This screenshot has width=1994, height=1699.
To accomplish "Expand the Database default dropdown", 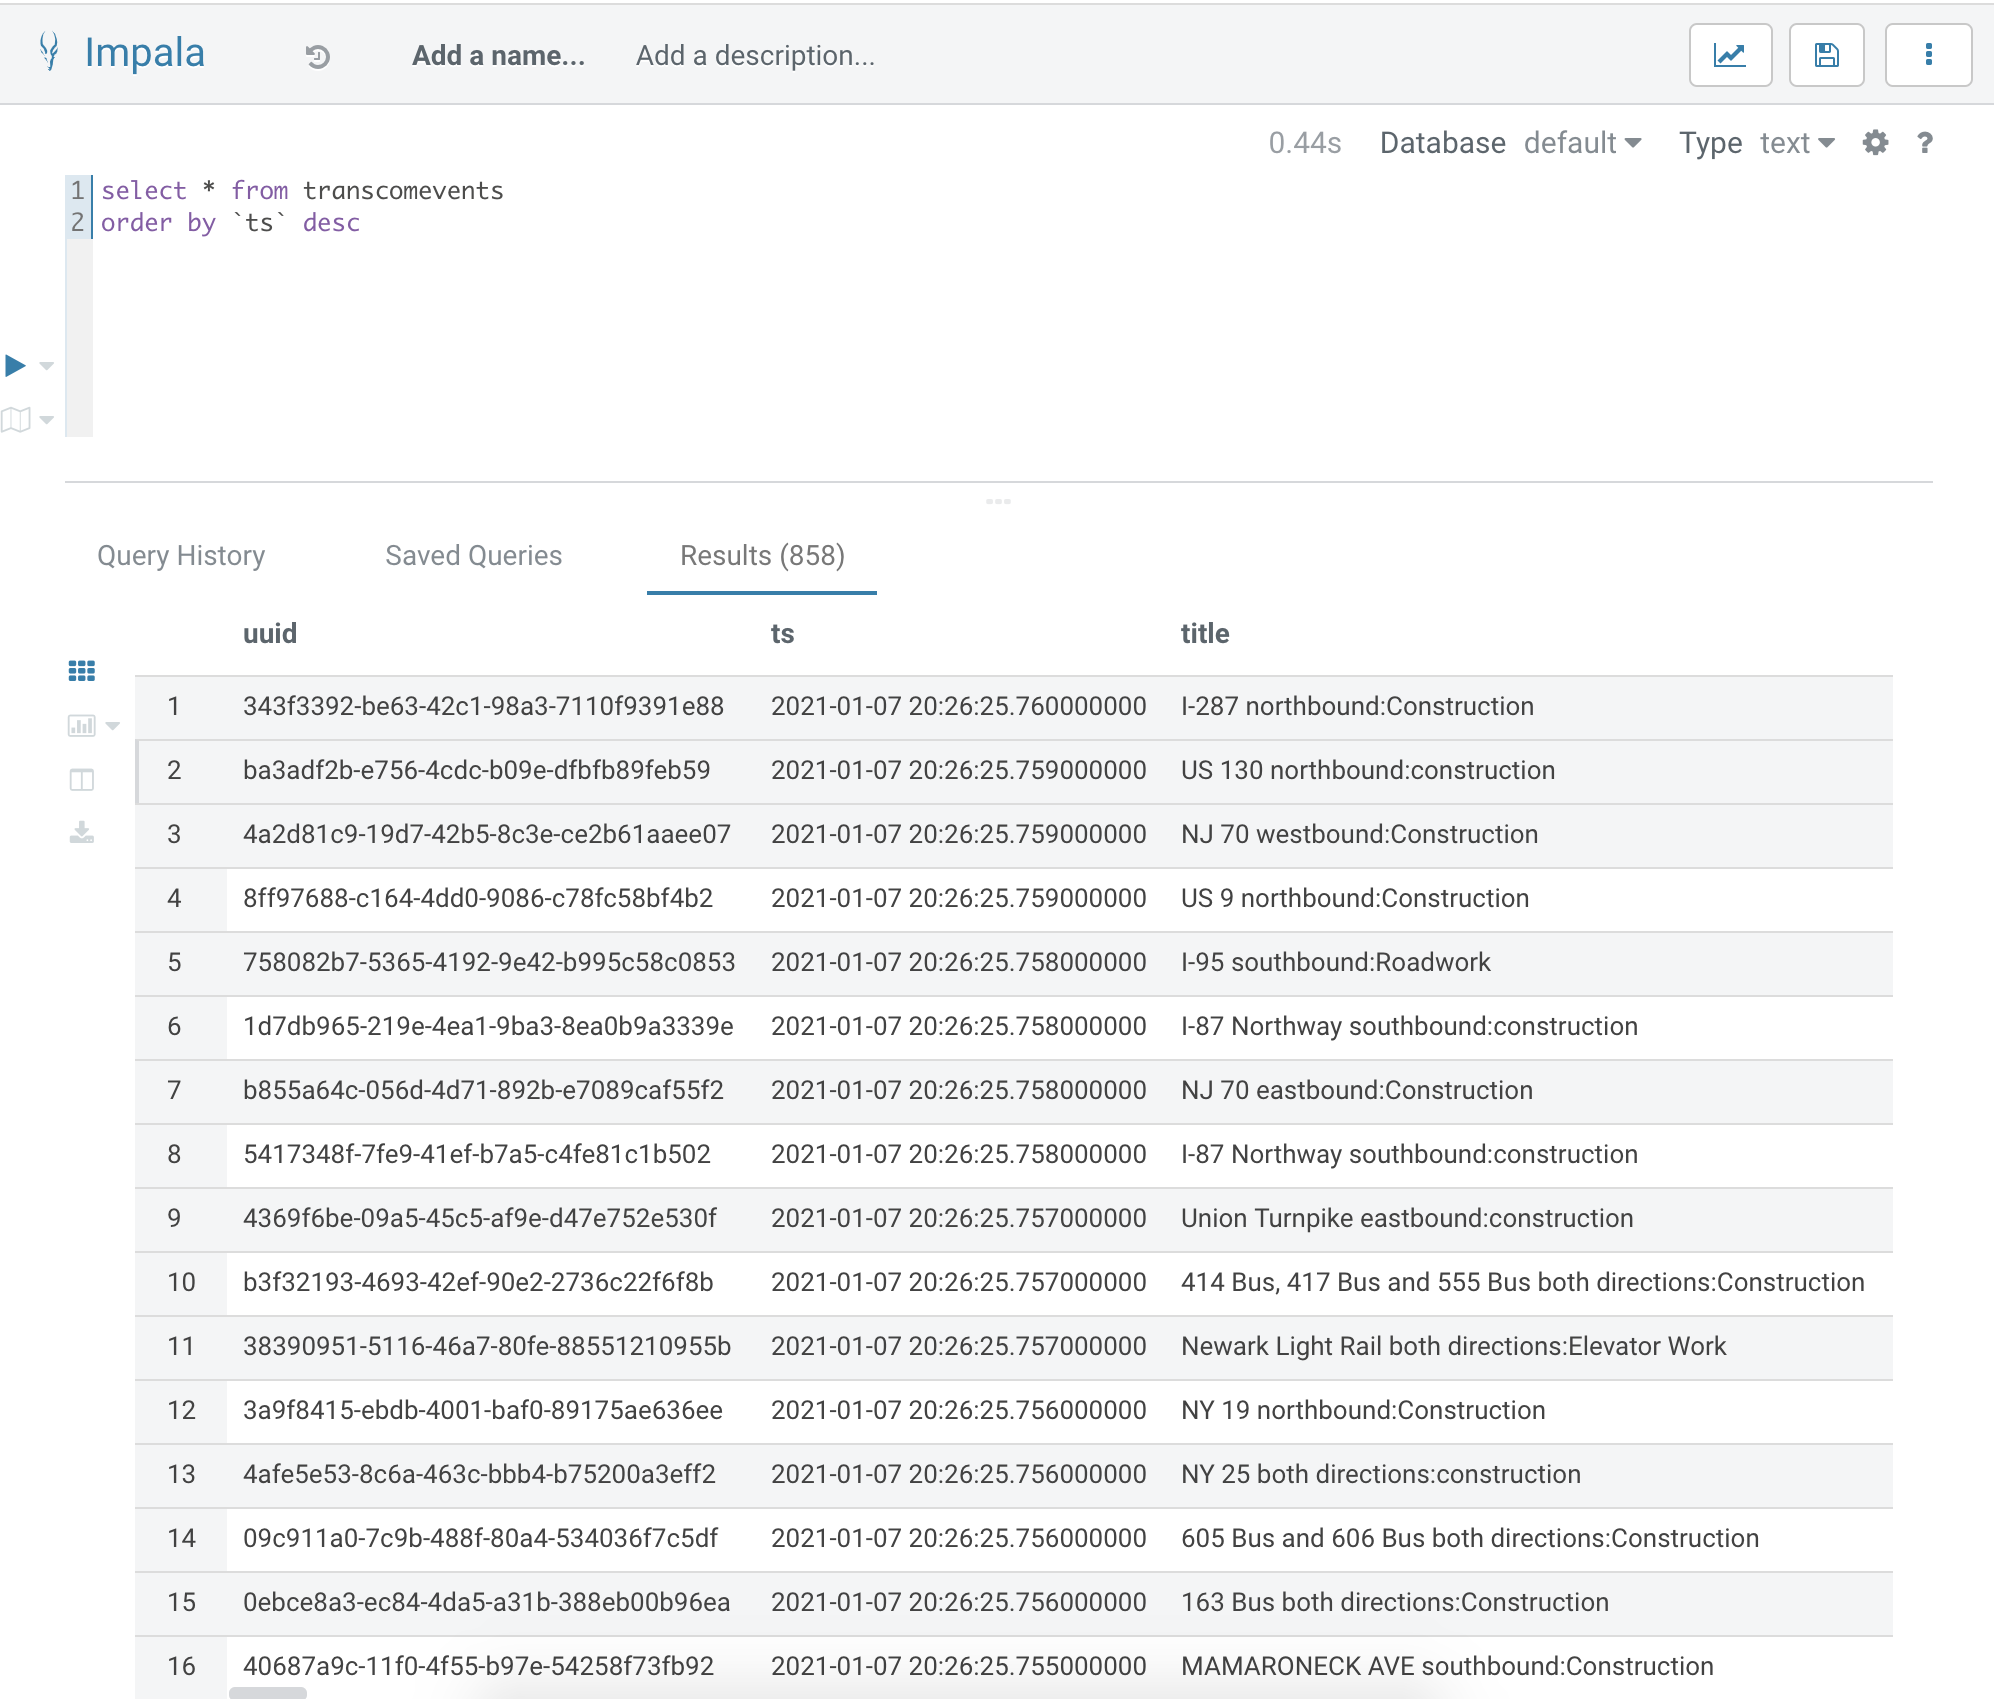I will (1582, 143).
